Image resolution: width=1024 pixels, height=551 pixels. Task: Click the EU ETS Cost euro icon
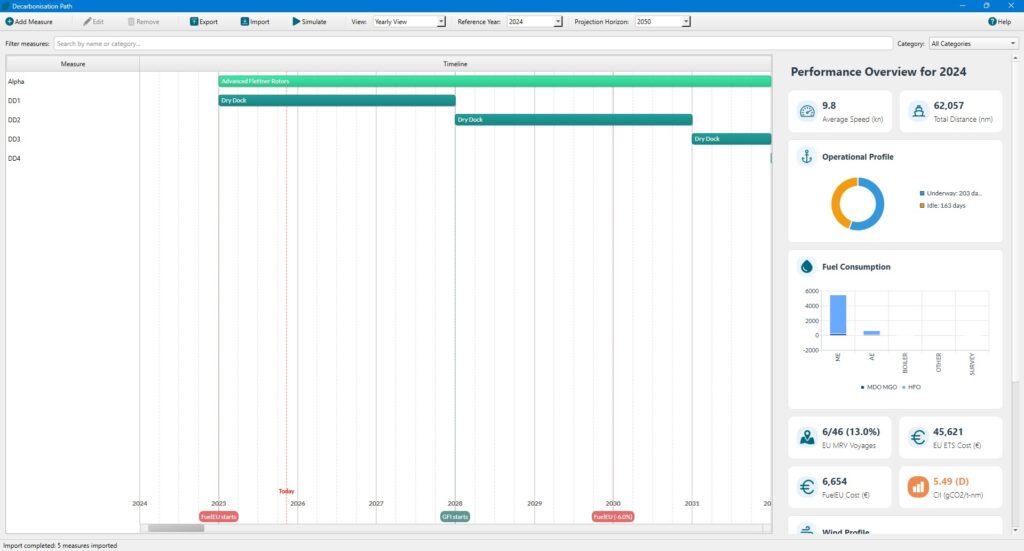tap(918, 437)
